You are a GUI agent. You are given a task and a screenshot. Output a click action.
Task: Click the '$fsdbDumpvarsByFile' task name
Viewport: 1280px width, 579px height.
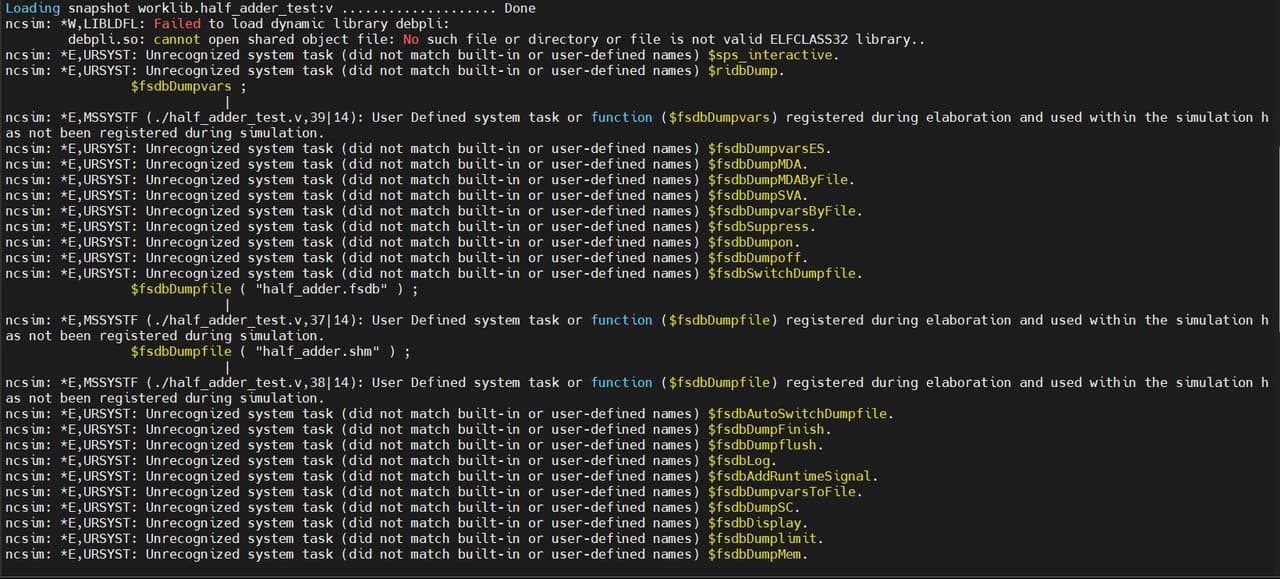point(781,211)
